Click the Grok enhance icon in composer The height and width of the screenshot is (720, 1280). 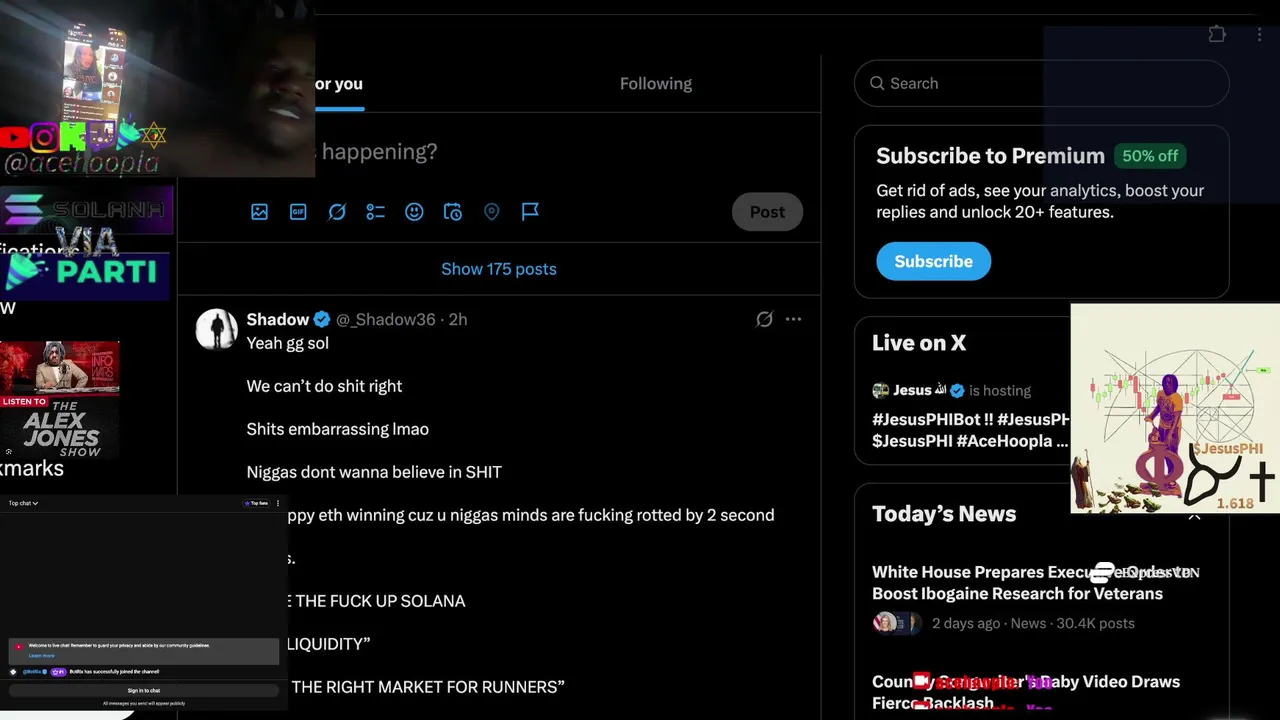coord(337,212)
